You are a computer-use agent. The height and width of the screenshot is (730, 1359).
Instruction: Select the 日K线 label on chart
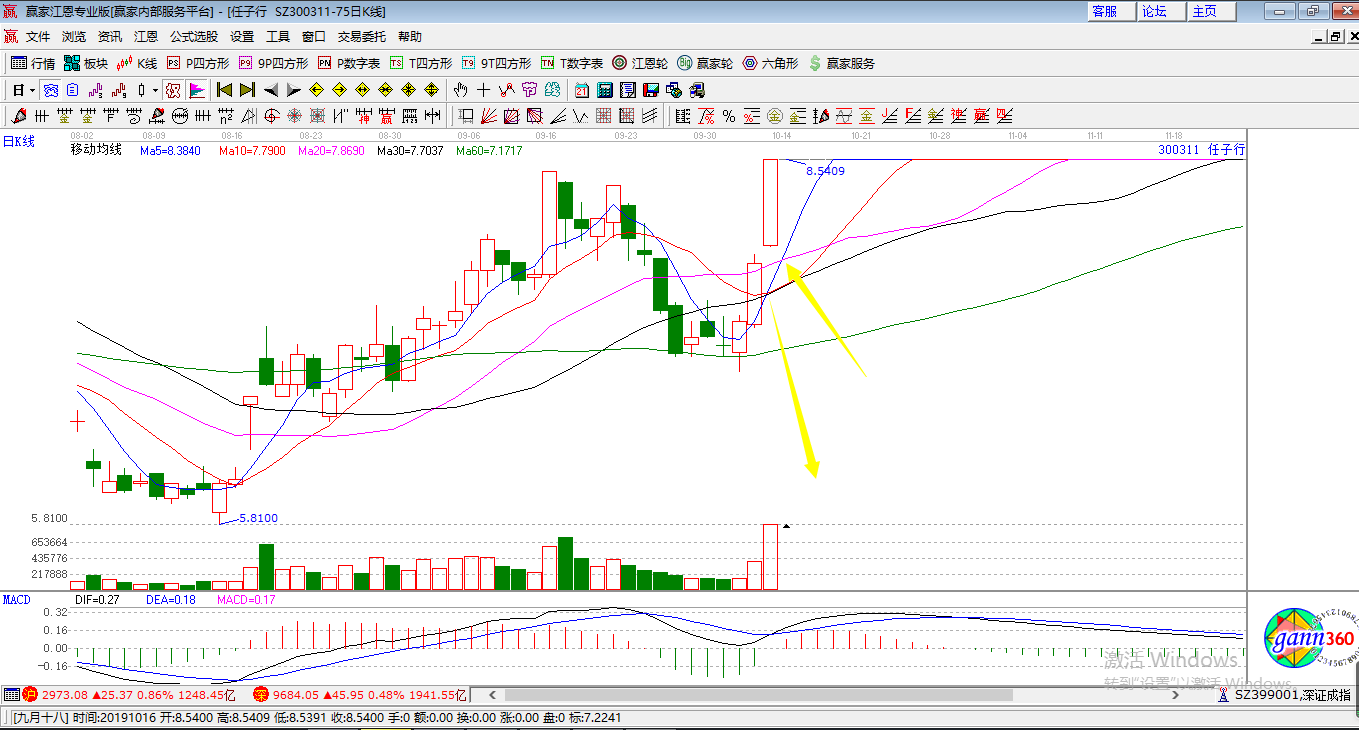coord(18,142)
